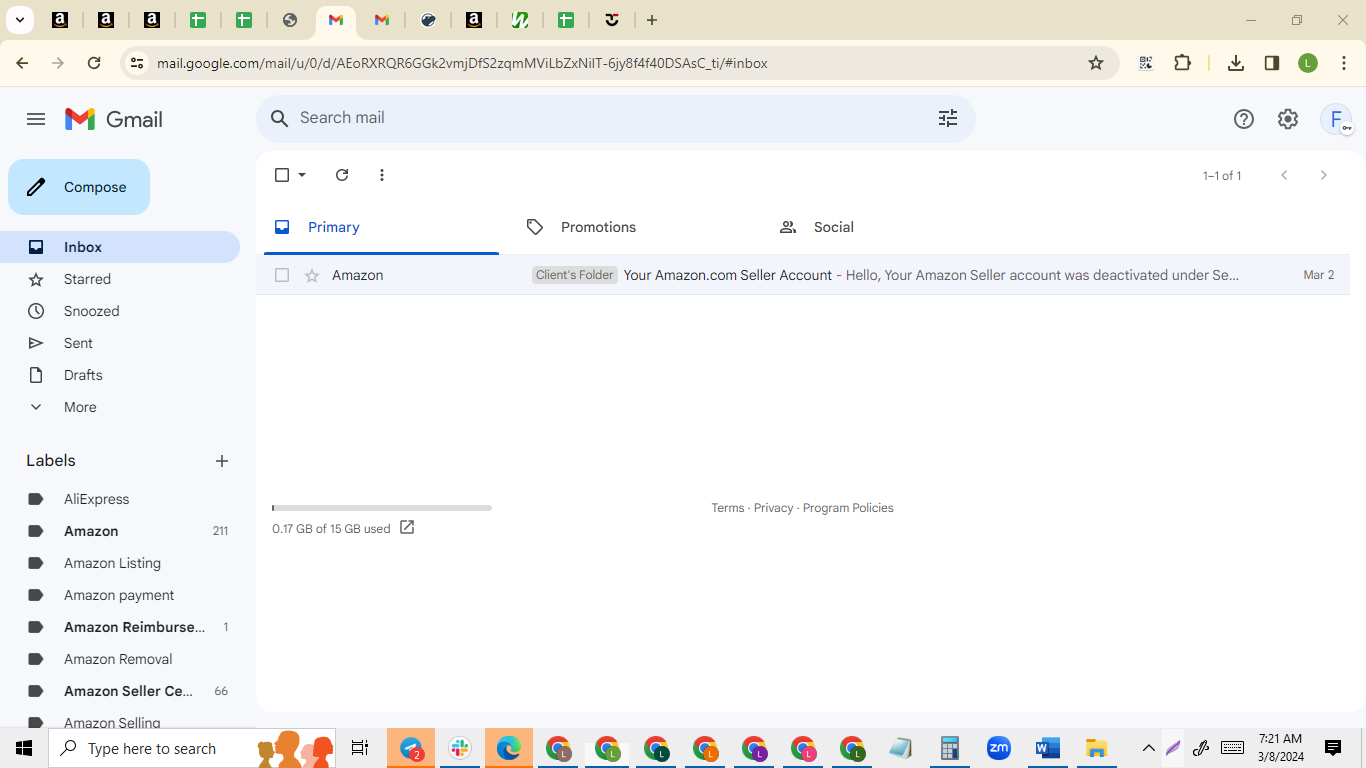Viewport: 1366px width, 768px height.
Task: Open the Privacy link
Action: 773,508
